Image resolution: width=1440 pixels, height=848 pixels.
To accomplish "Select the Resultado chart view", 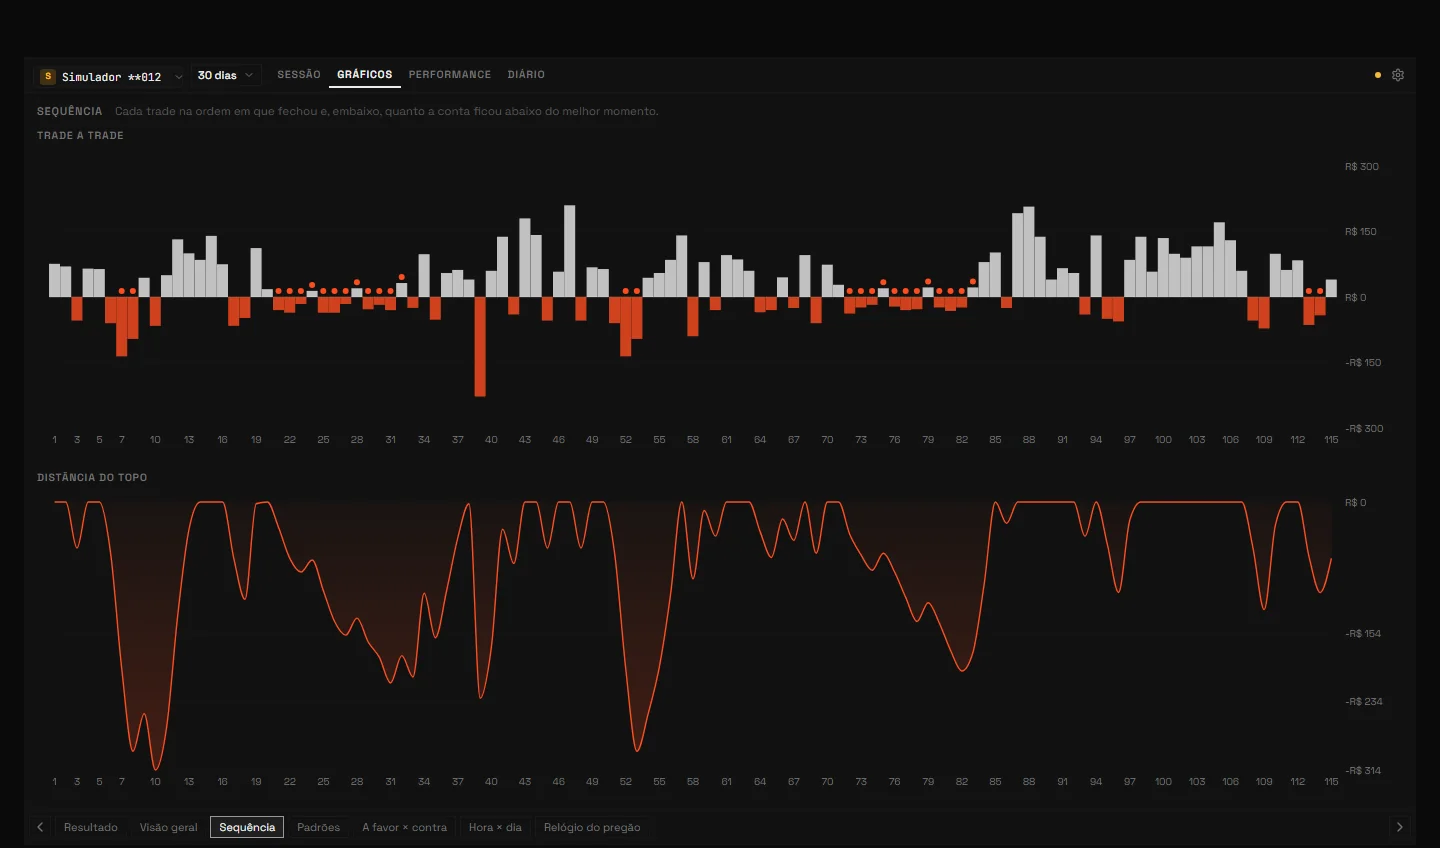I will pyautogui.click(x=91, y=827).
